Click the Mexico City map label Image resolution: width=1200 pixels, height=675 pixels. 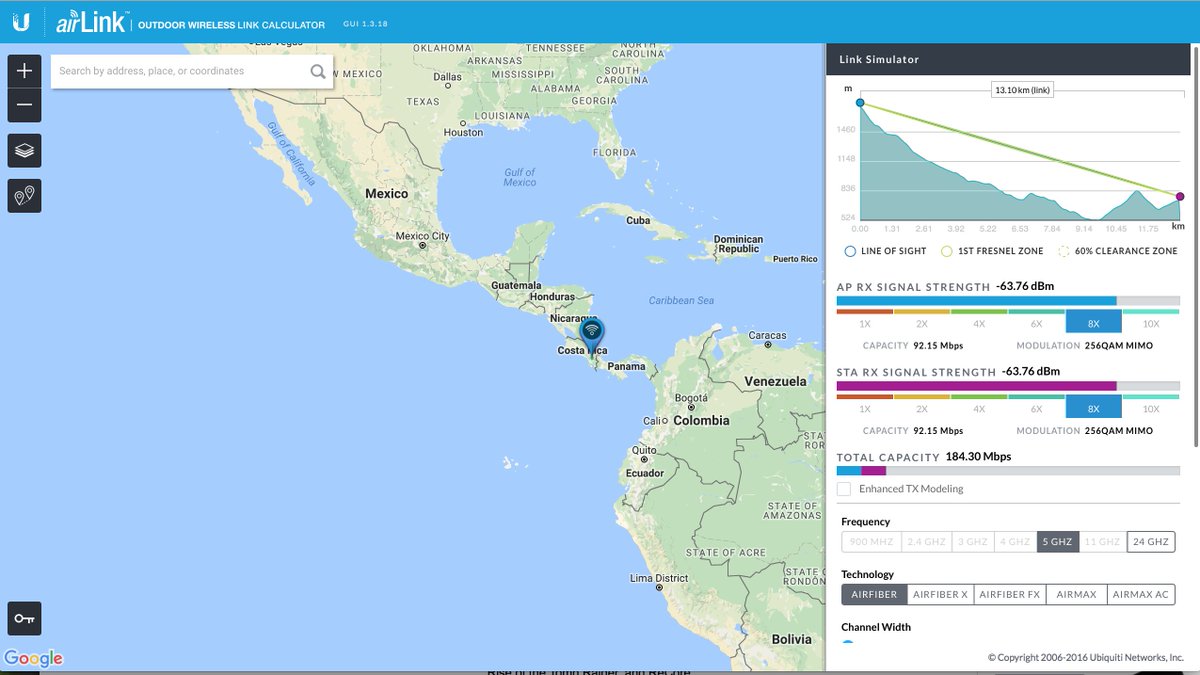click(x=424, y=236)
